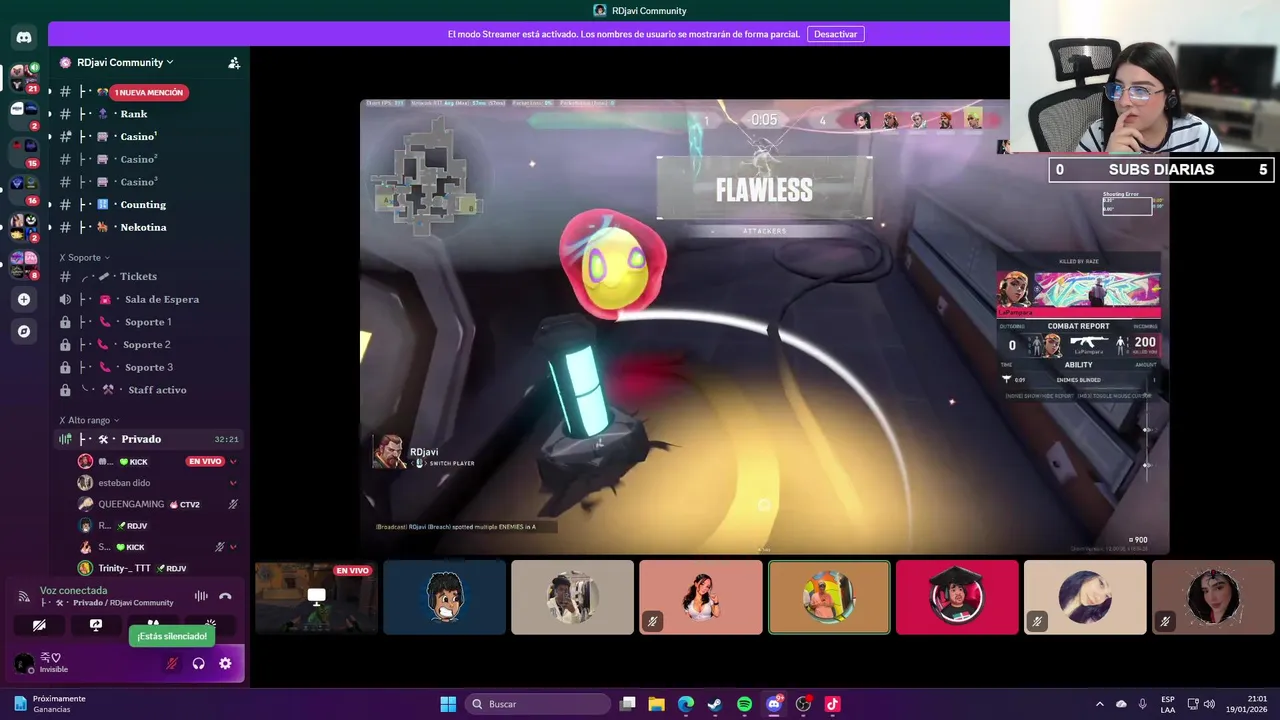Open TikTok app from the taskbar
The width and height of the screenshot is (1280, 720).
point(832,704)
